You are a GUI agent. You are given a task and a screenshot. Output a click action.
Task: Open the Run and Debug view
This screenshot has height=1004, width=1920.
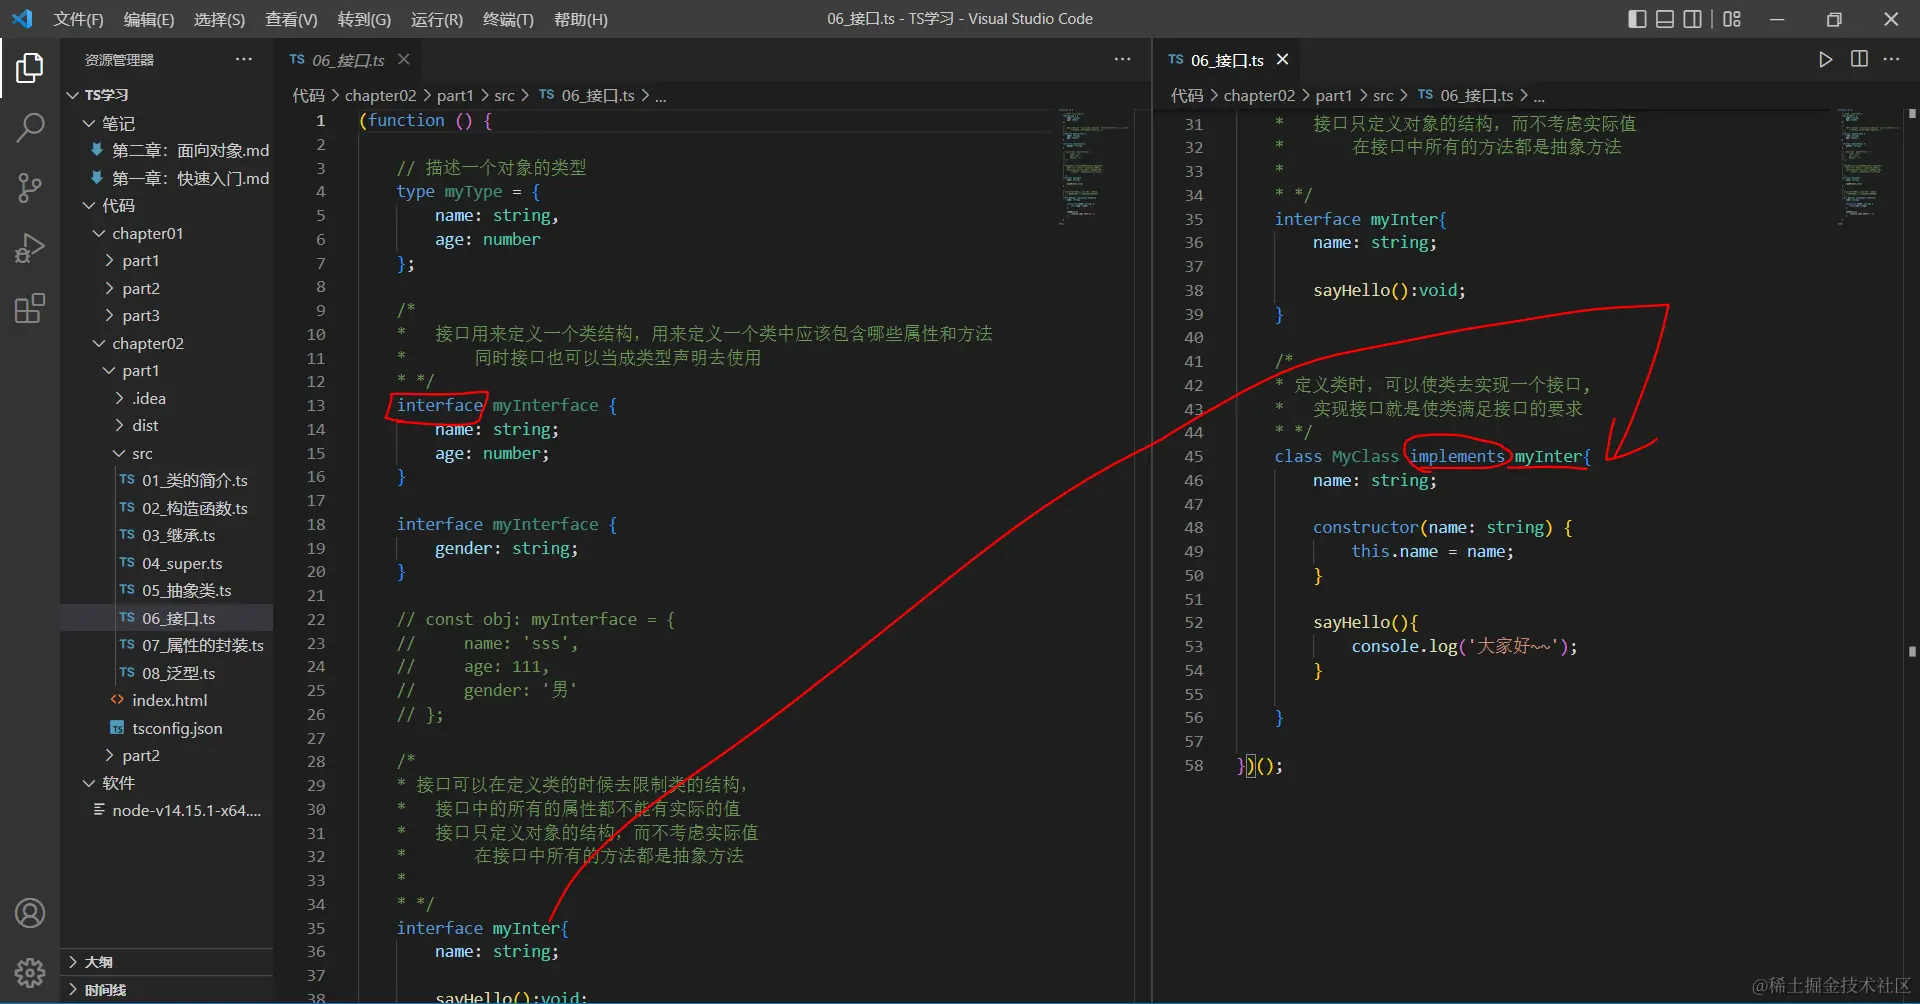point(30,248)
